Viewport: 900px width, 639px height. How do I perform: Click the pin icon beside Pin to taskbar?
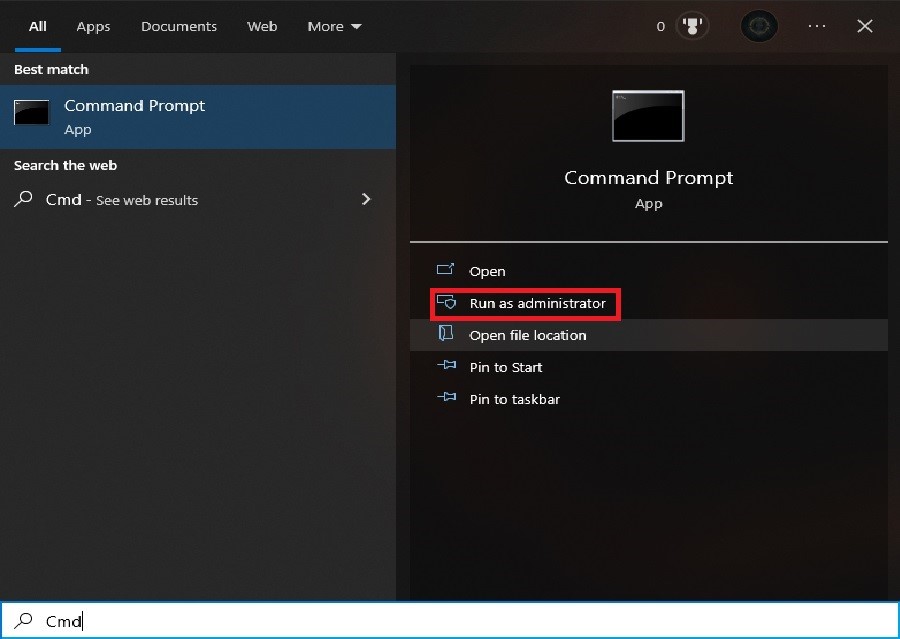[447, 399]
